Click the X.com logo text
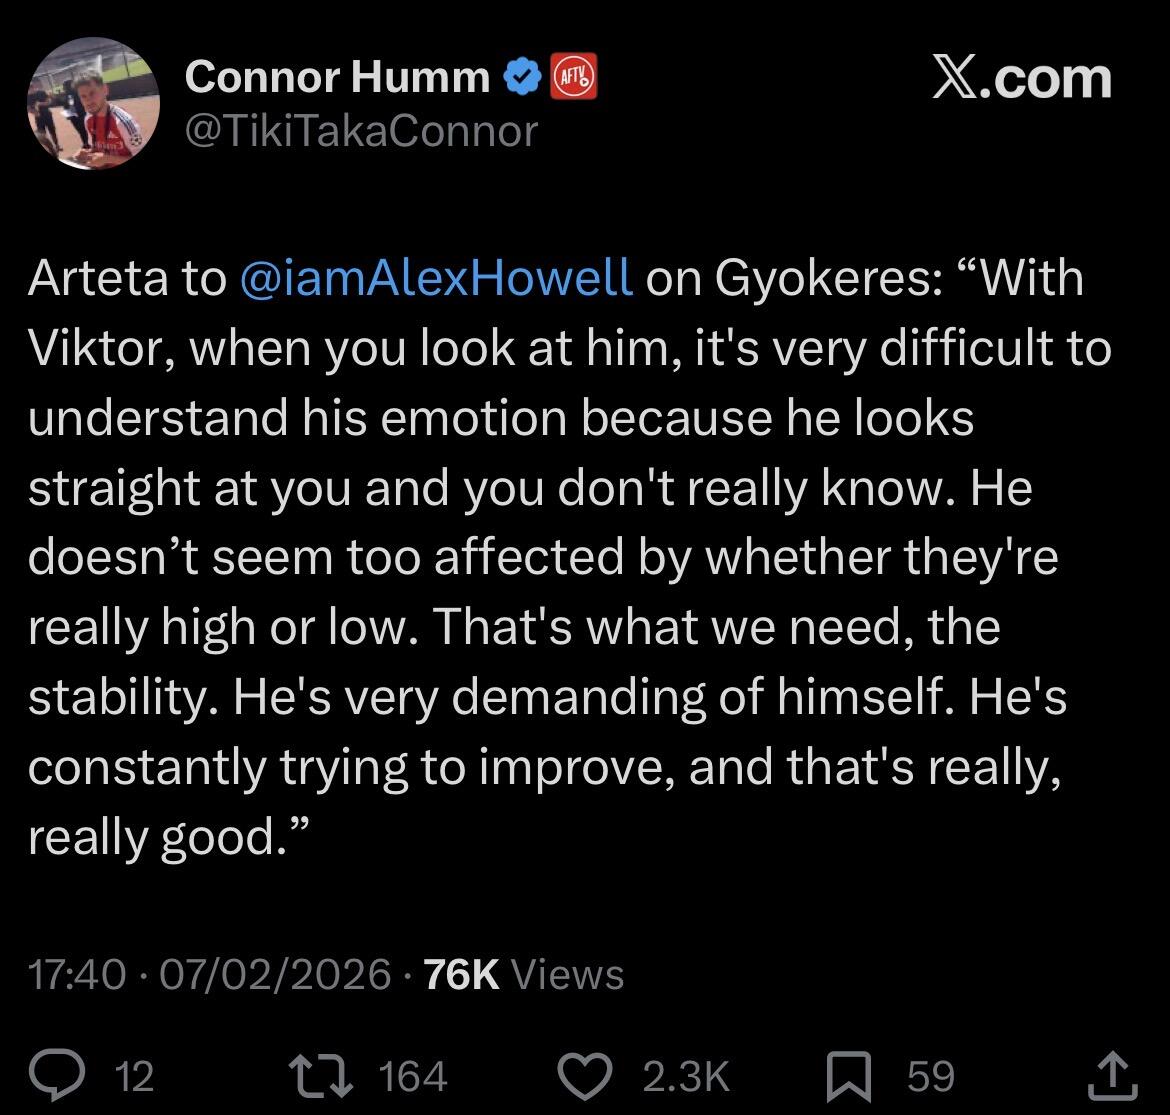 pyautogui.click(x=1021, y=78)
